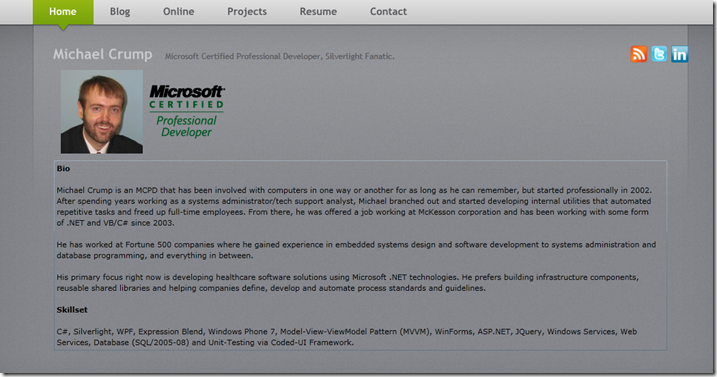Click the Fortune 500 companies paragraph
Screen dimensions: 717x377
tap(356, 250)
